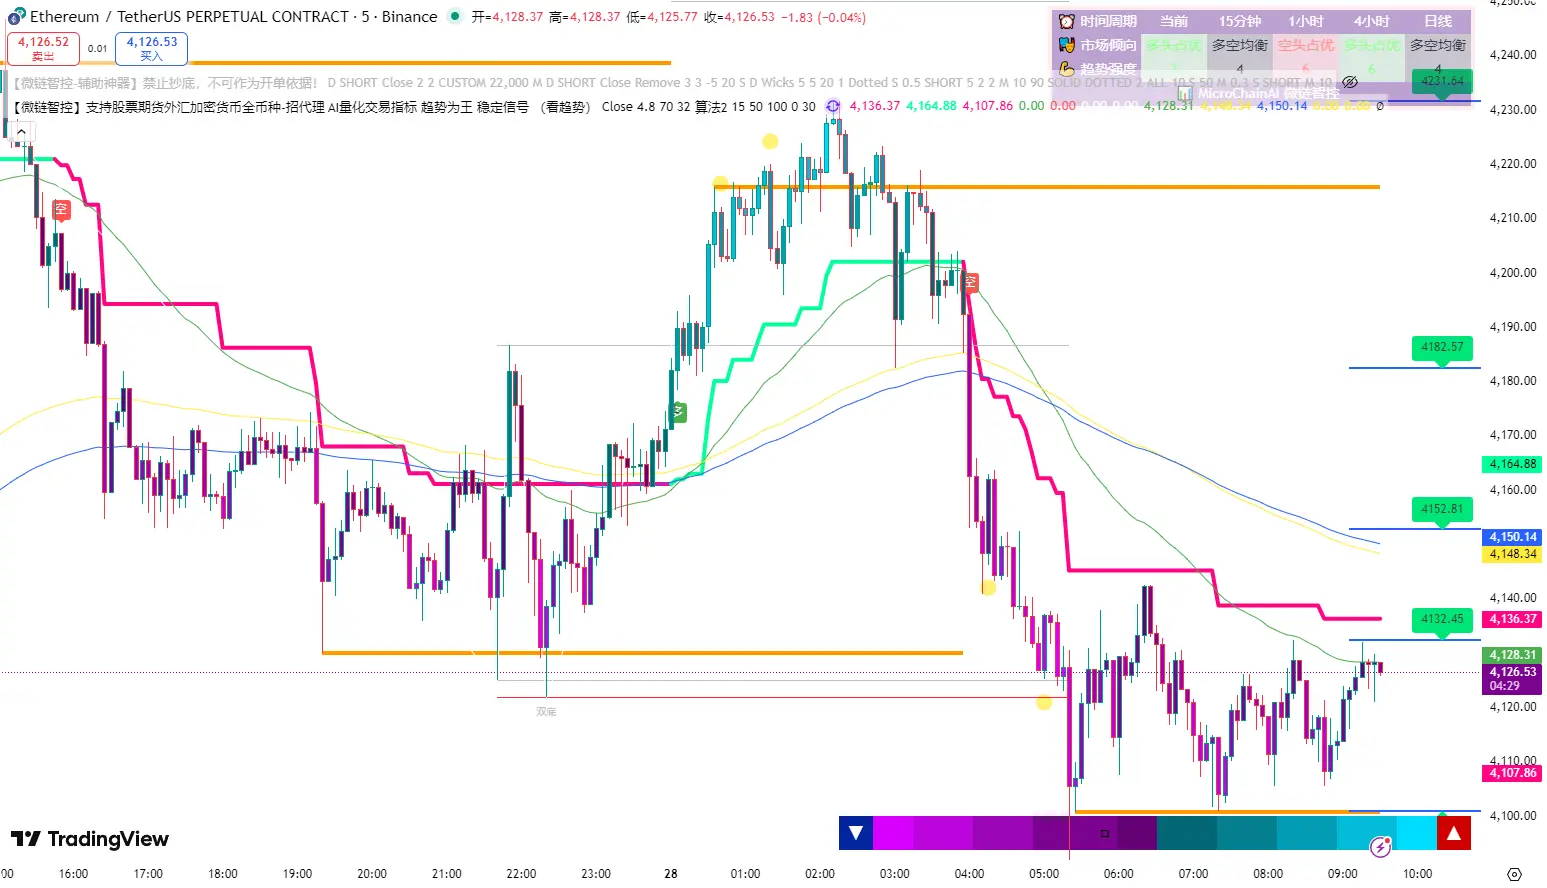1547x888 pixels.
Task: Click the red 空 short signal near 16:00
Action: coord(61,209)
